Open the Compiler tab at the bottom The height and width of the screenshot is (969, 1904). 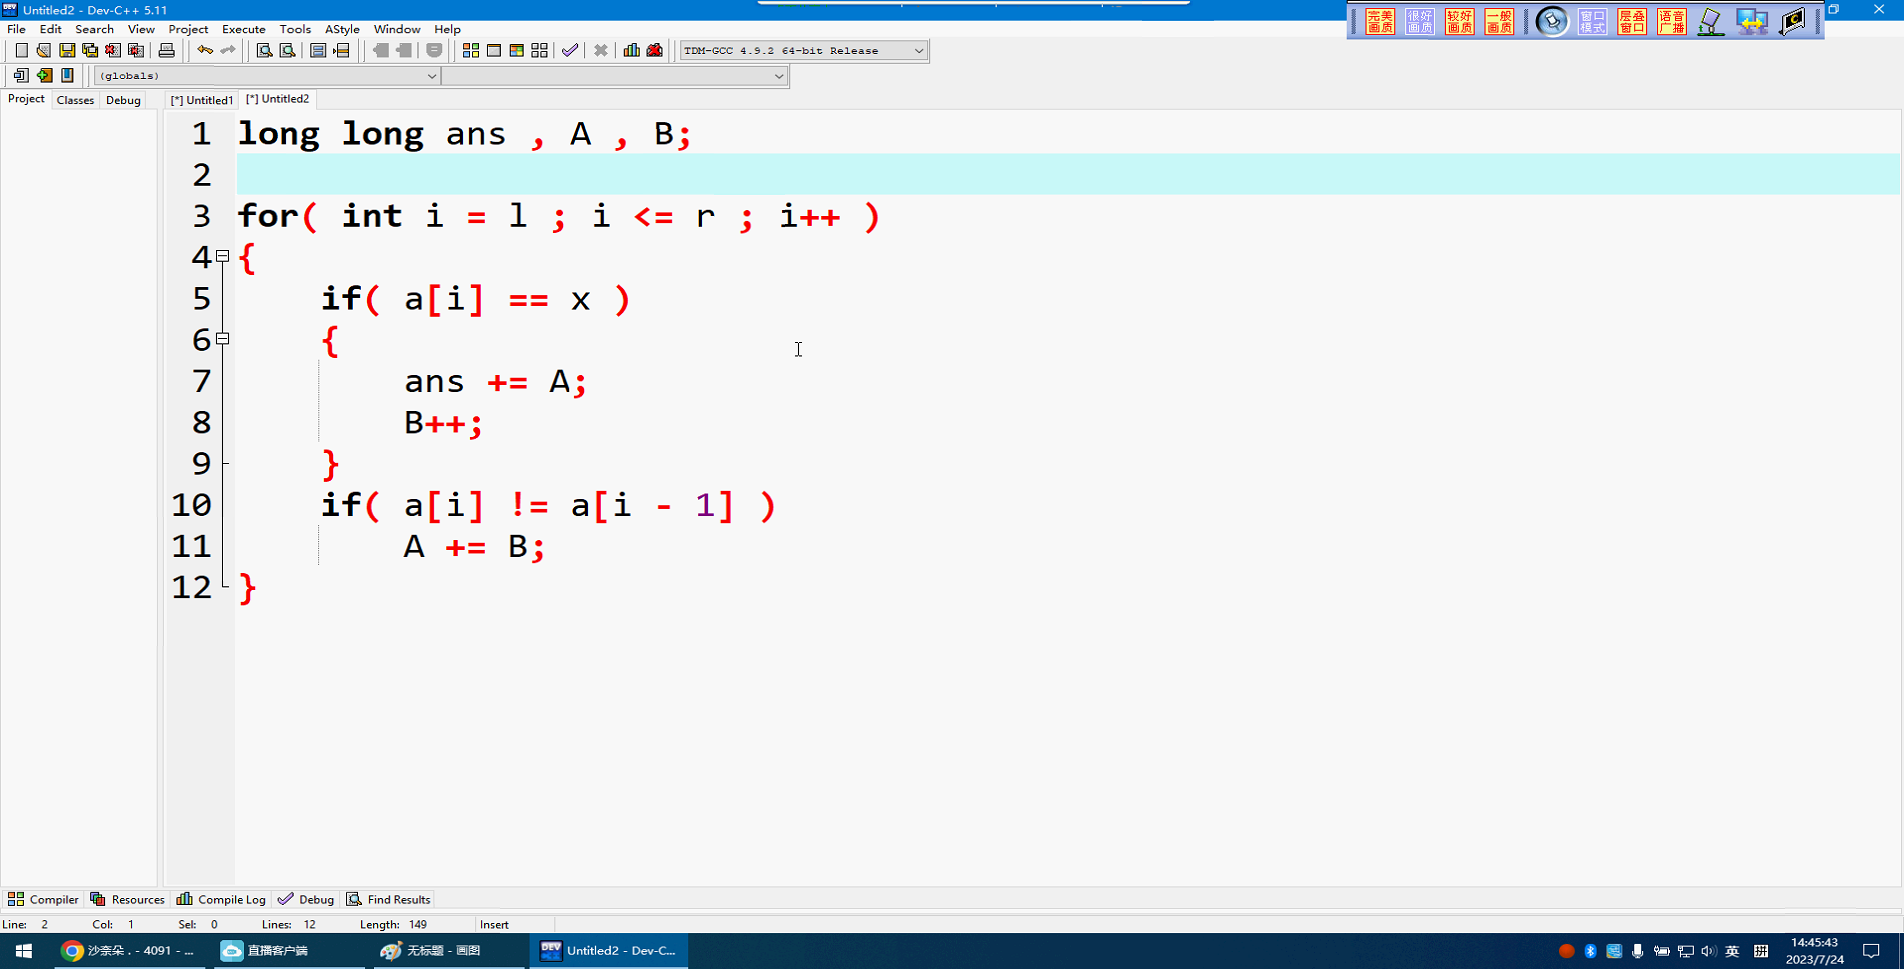tap(43, 899)
